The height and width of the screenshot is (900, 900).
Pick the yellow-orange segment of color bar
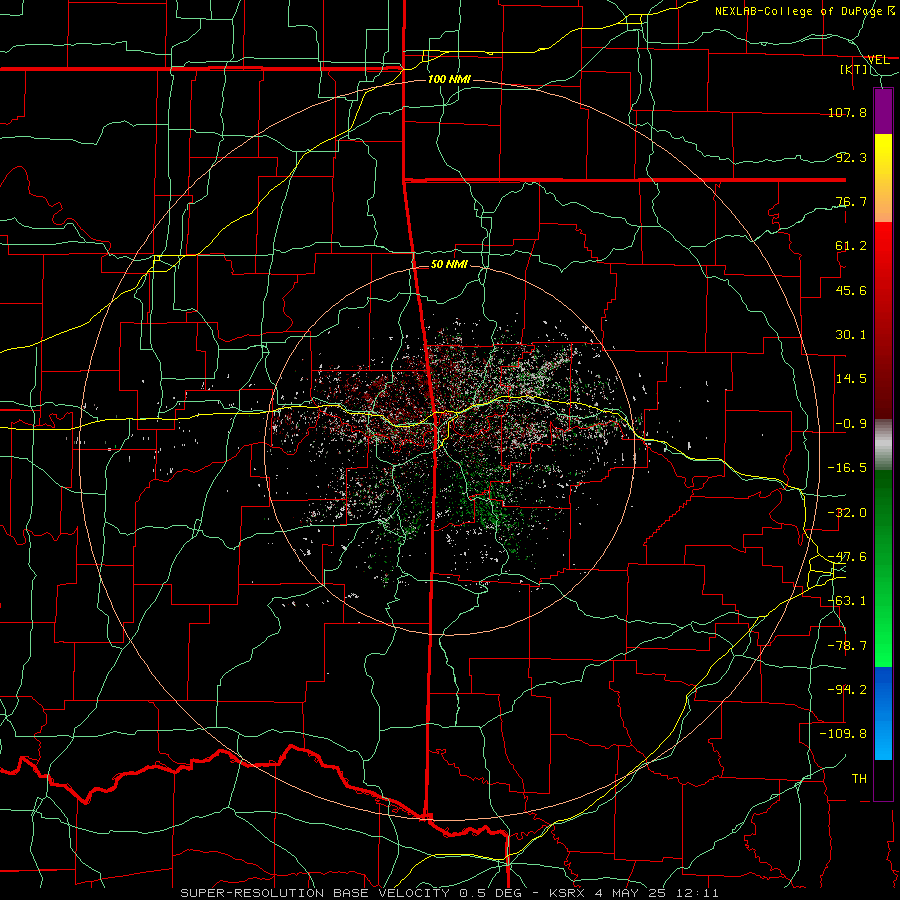[x=883, y=178]
